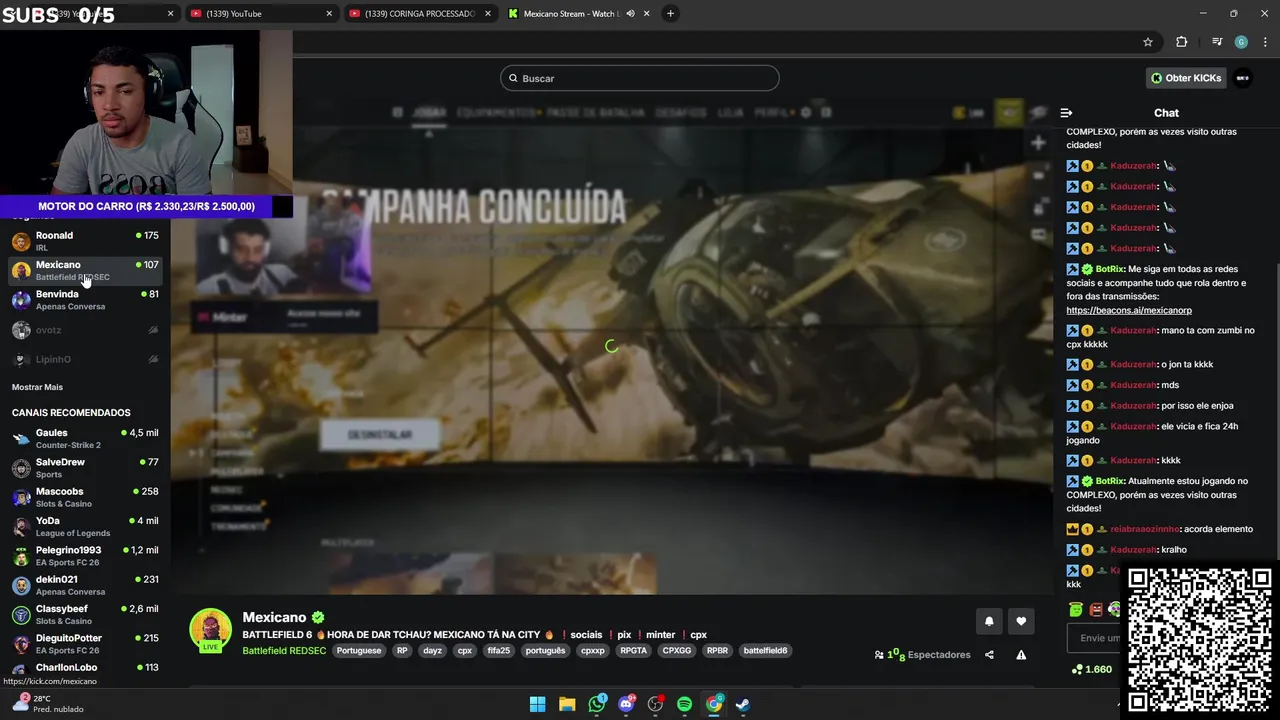Click the RPGTA stream tag
Image resolution: width=1280 pixels, height=720 pixels.
coord(633,651)
